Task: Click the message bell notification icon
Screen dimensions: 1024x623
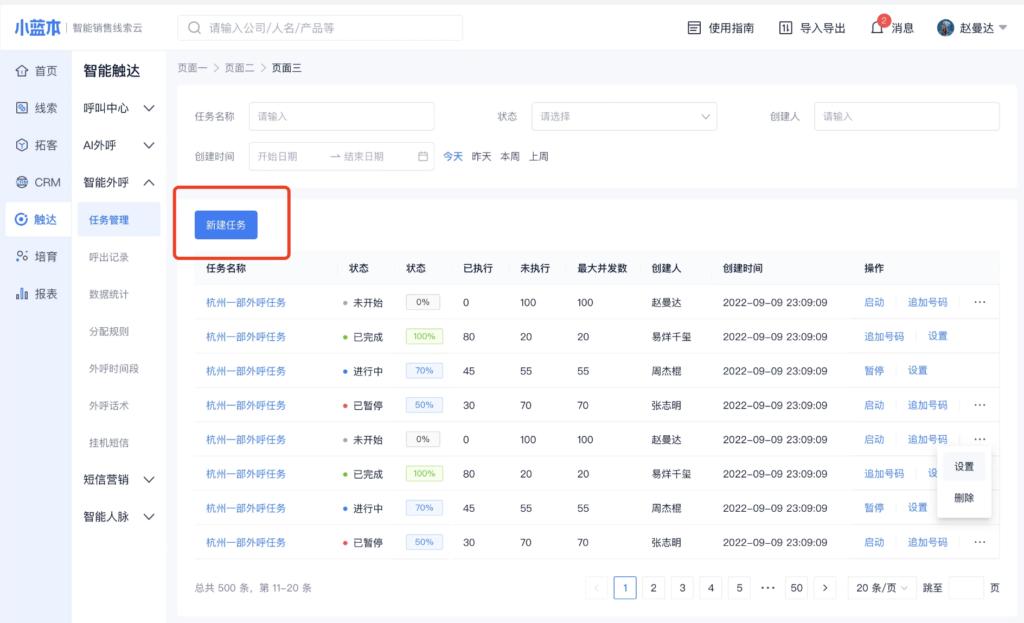Action: click(x=877, y=28)
